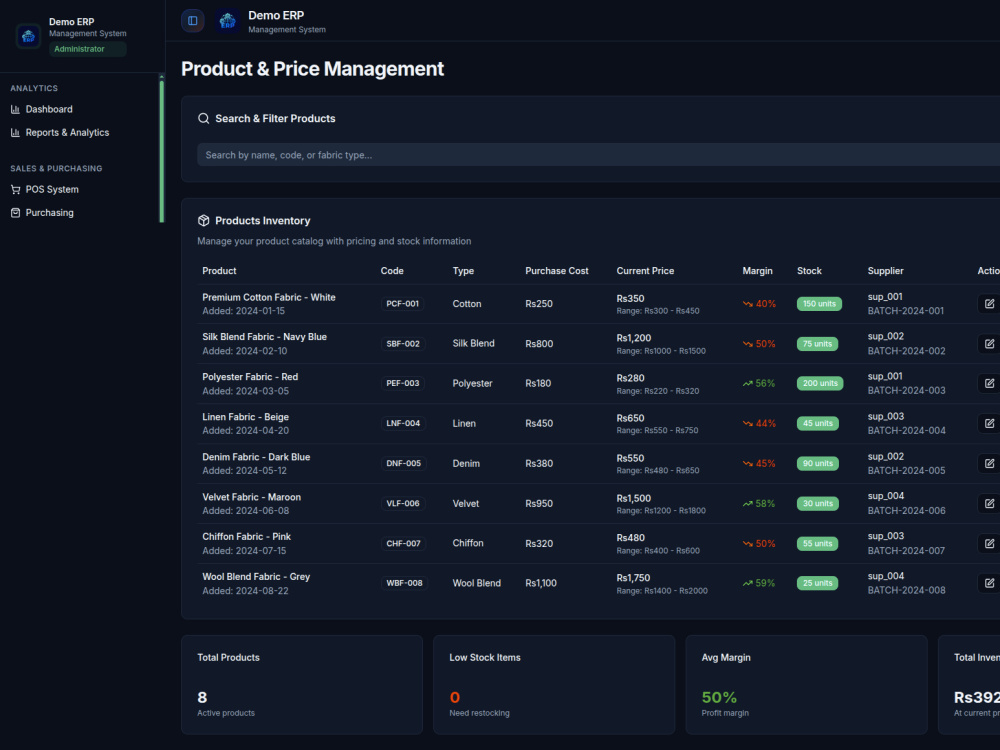Viewport: 1000px width, 750px height.
Task: Click the 75 units stock badge
Action: [x=818, y=344]
